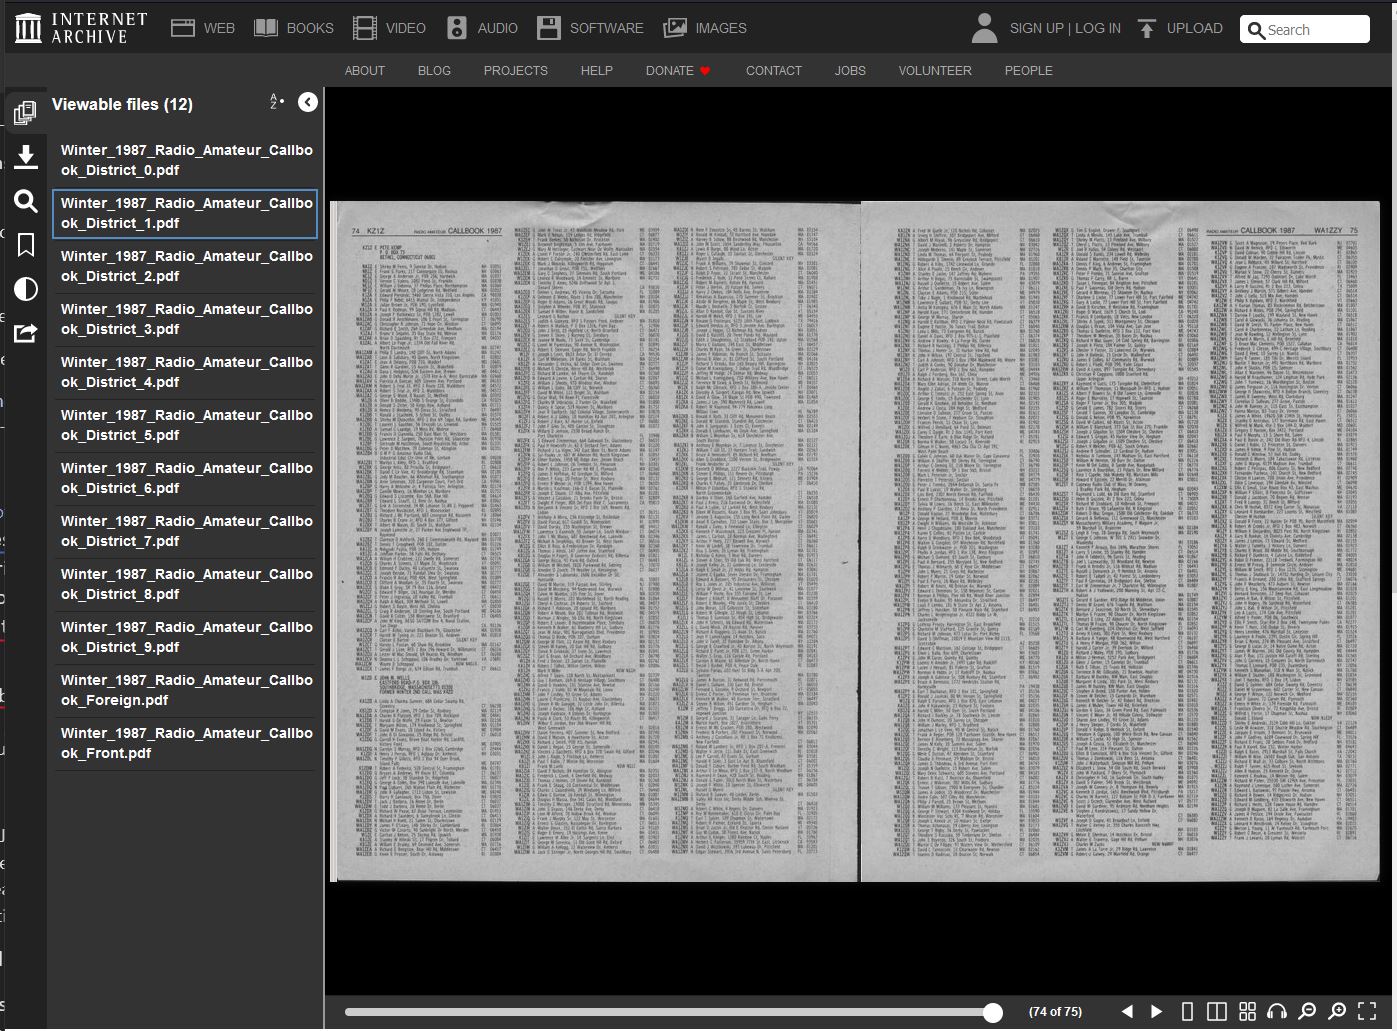Open the PEOPLE menu item
The width and height of the screenshot is (1397, 1031).
[1028, 70]
